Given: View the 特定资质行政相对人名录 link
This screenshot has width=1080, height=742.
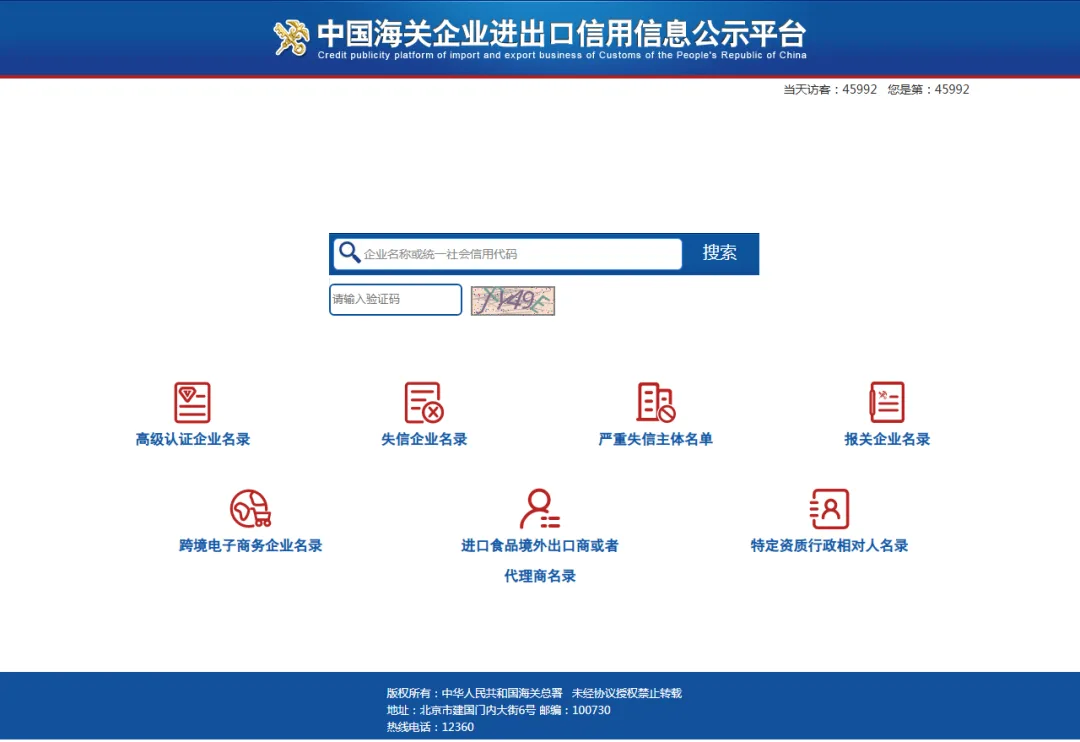Looking at the screenshot, I should [x=829, y=546].
